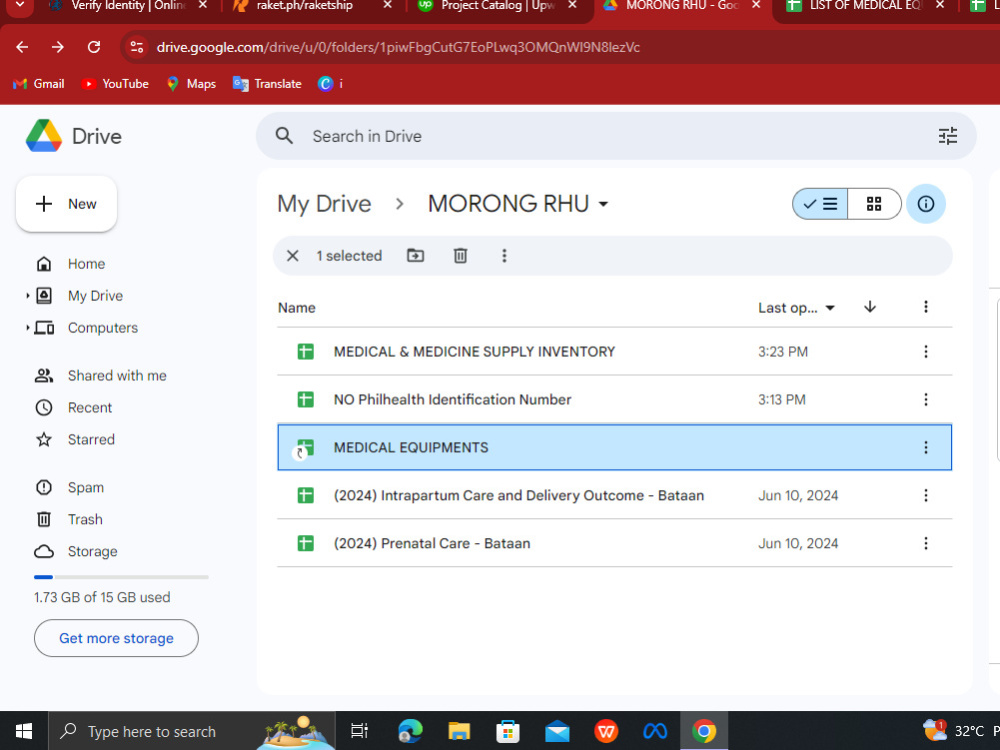The height and width of the screenshot is (750, 1000).
Task: Switch to LIST OF MEDICAL EQ tab
Action: (864, 6)
